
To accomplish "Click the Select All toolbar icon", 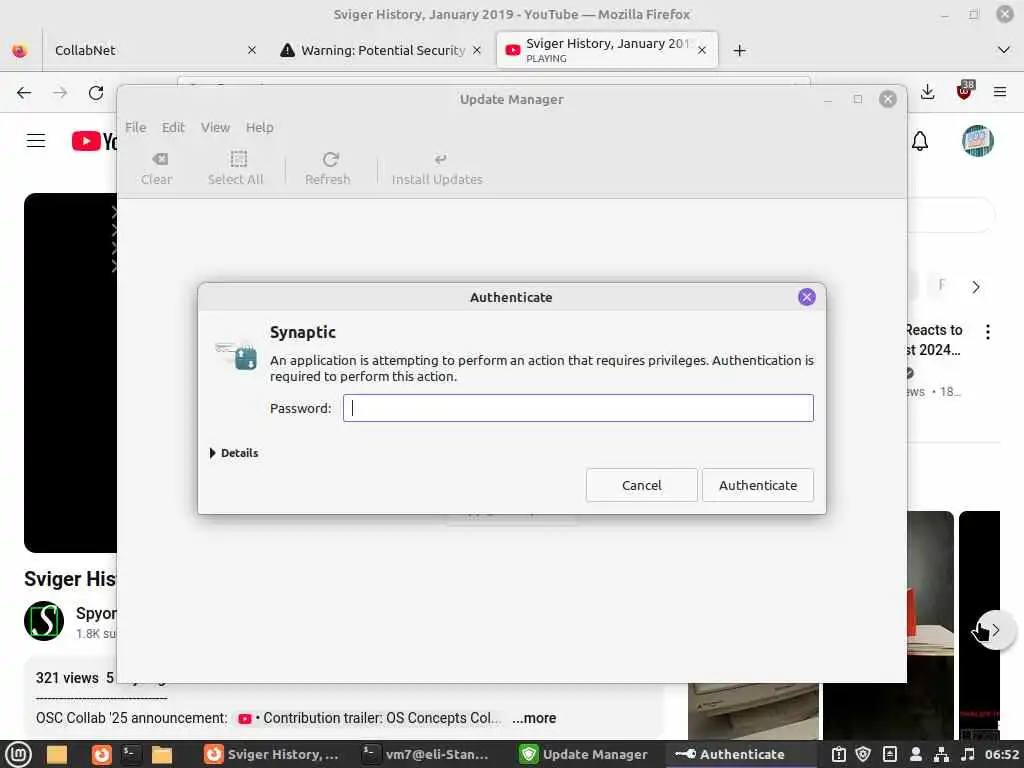I will pyautogui.click(x=236, y=169).
